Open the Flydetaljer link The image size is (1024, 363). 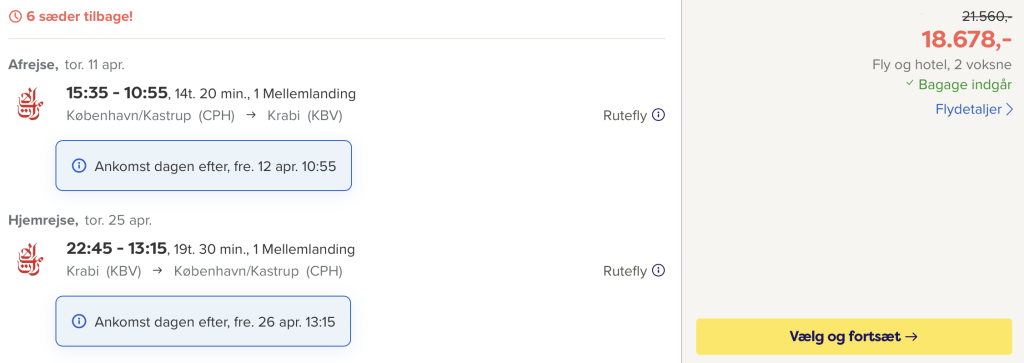pyautogui.click(x=974, y=109)
